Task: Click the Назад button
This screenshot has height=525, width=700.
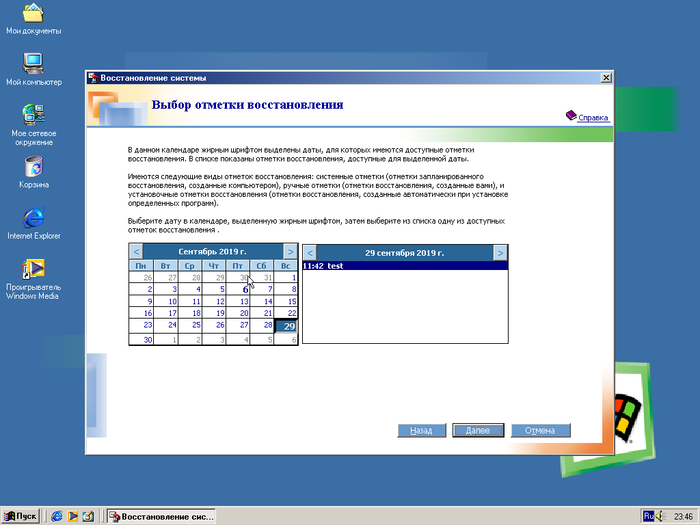Action: [421, 431]
